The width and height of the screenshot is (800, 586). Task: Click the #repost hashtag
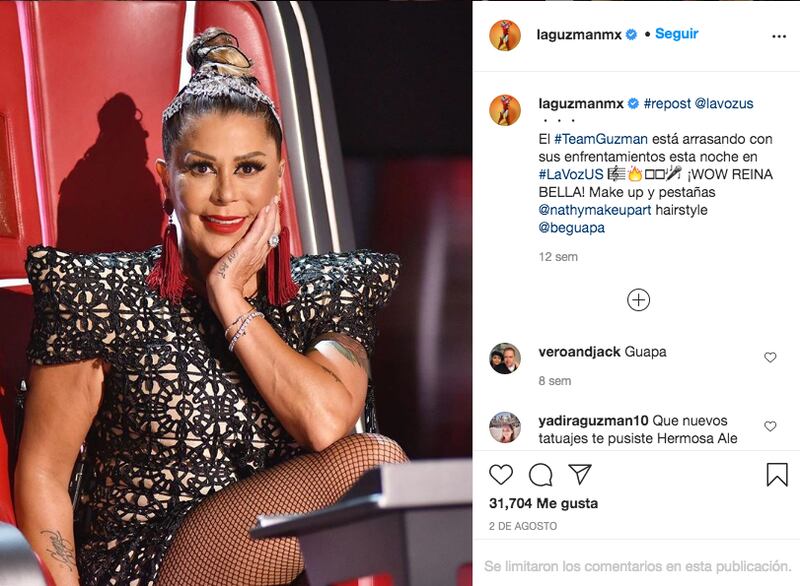[x=667, y=104]
